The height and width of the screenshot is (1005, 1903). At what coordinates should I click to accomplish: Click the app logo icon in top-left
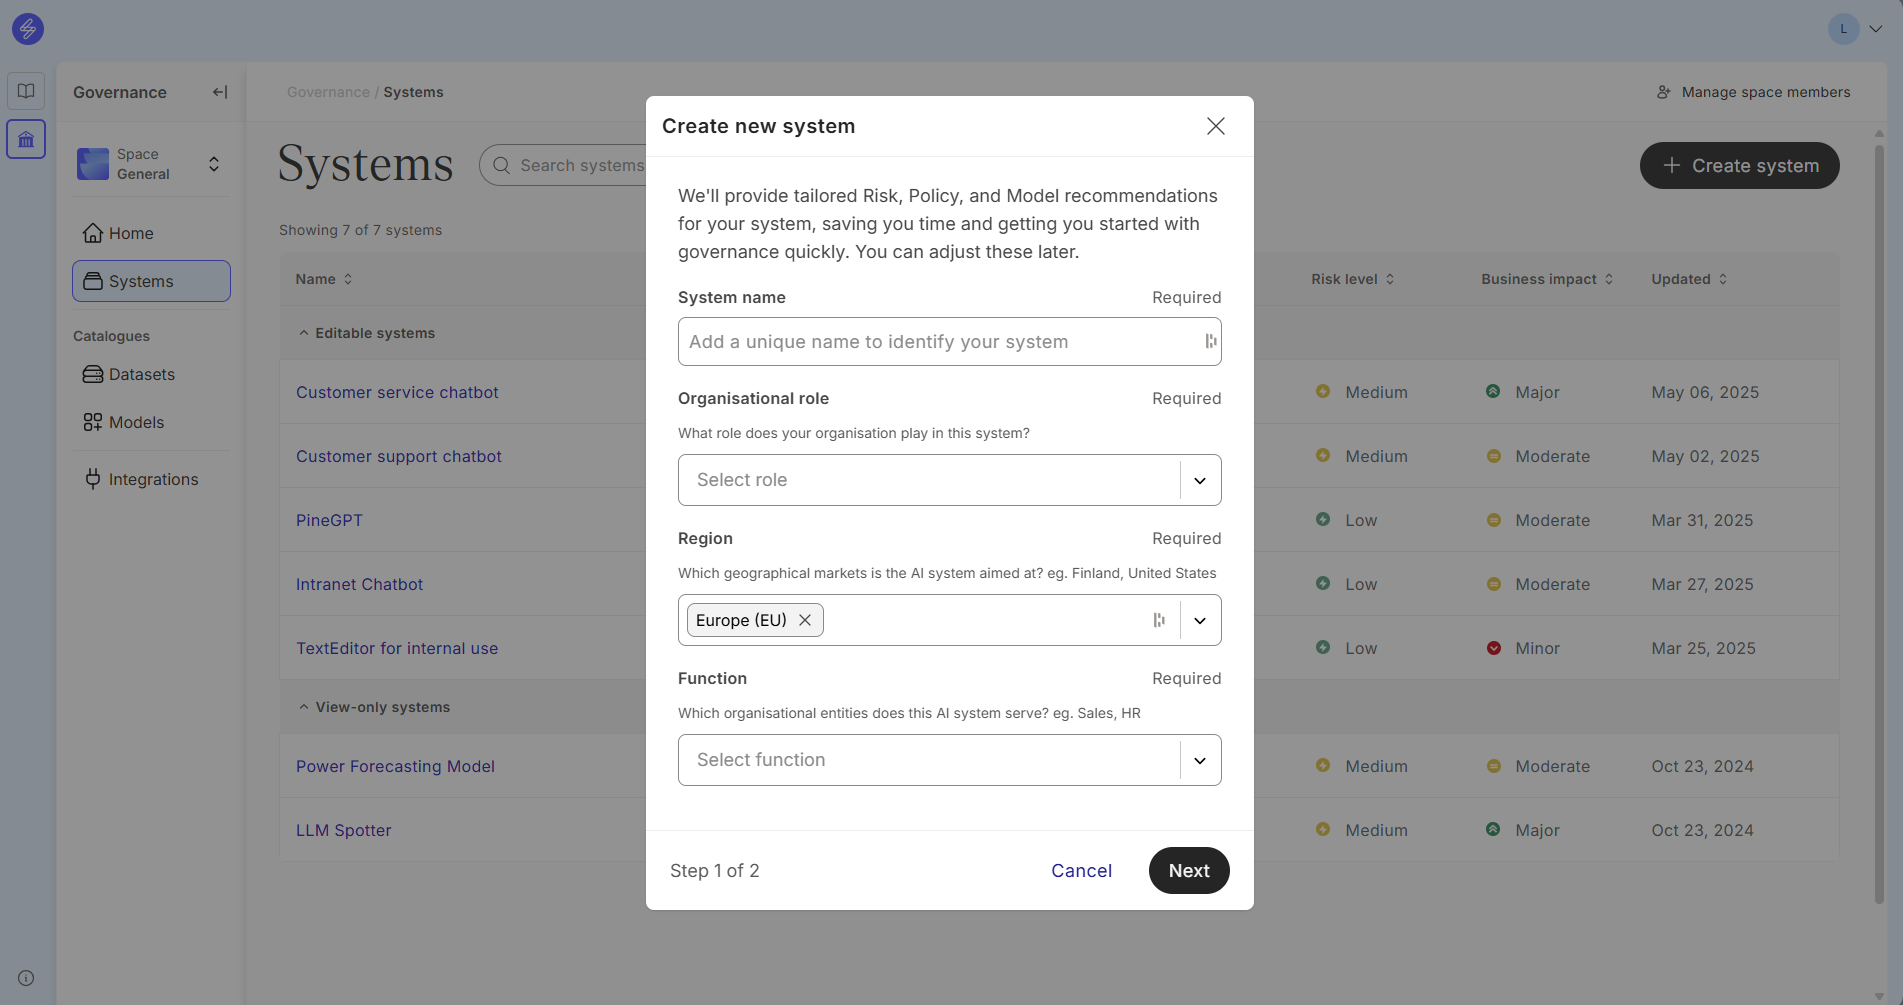click(28, 29)
